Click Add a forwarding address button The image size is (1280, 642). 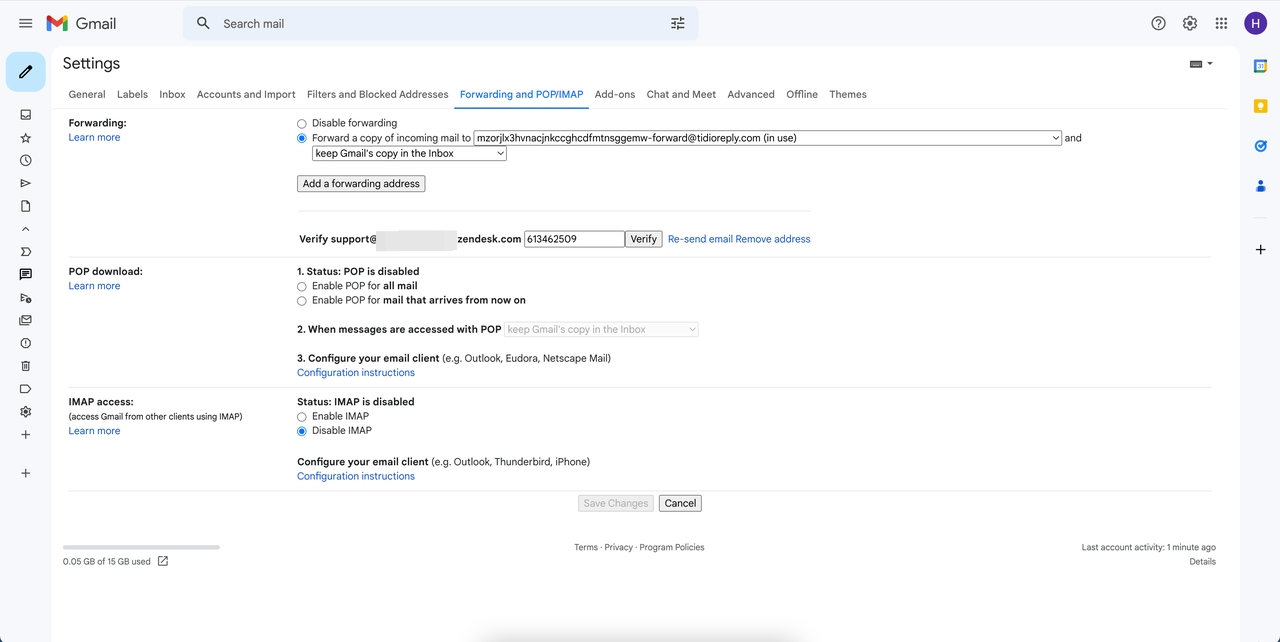pos(361,184)
